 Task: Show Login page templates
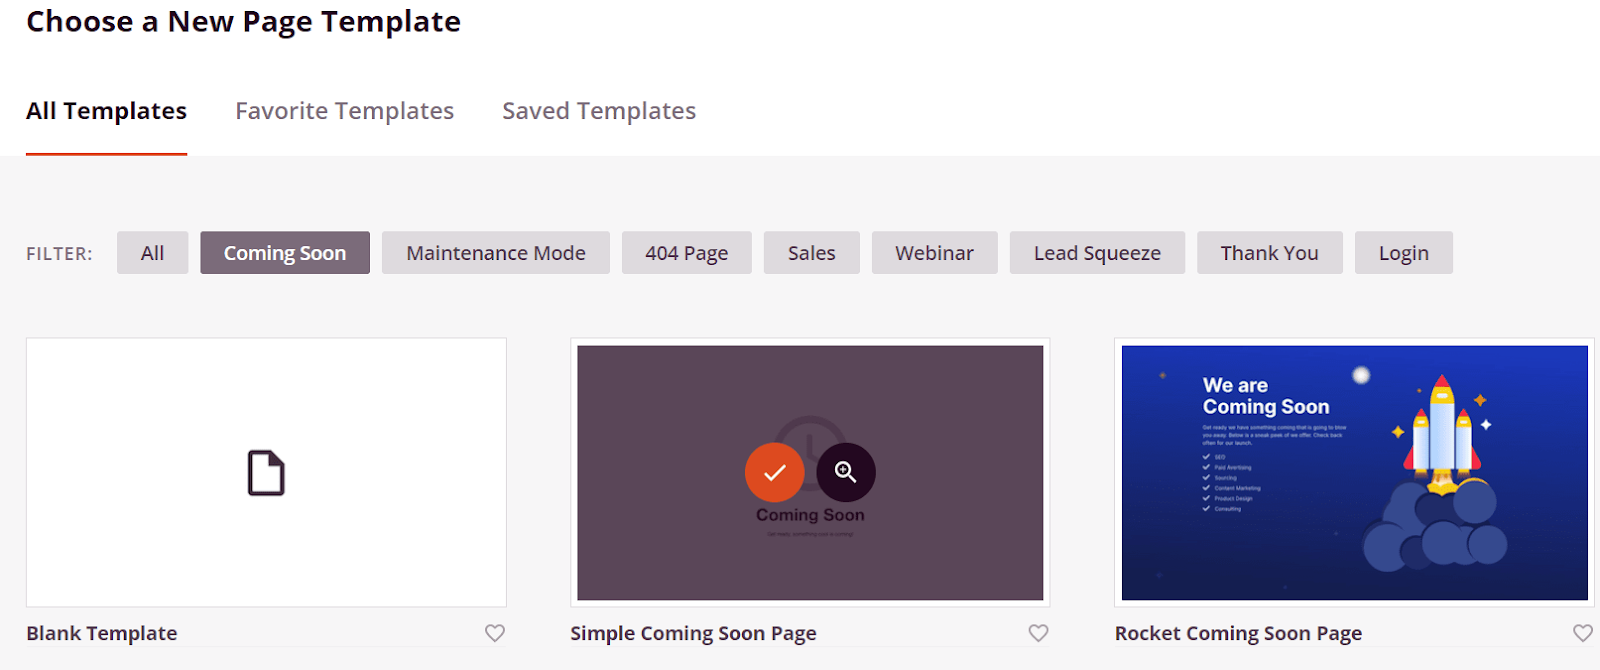pos(1403,253)
